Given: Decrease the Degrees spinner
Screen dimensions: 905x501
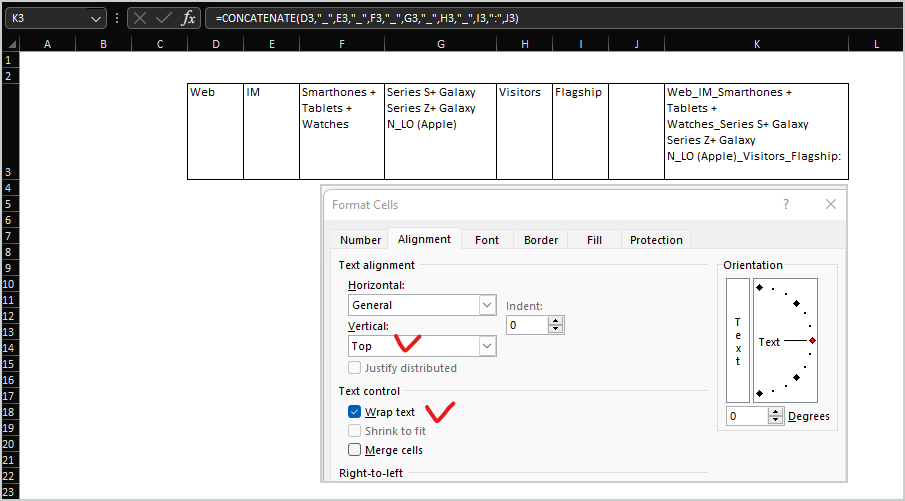Looking at the screenshot, I should tap(776, 420).
